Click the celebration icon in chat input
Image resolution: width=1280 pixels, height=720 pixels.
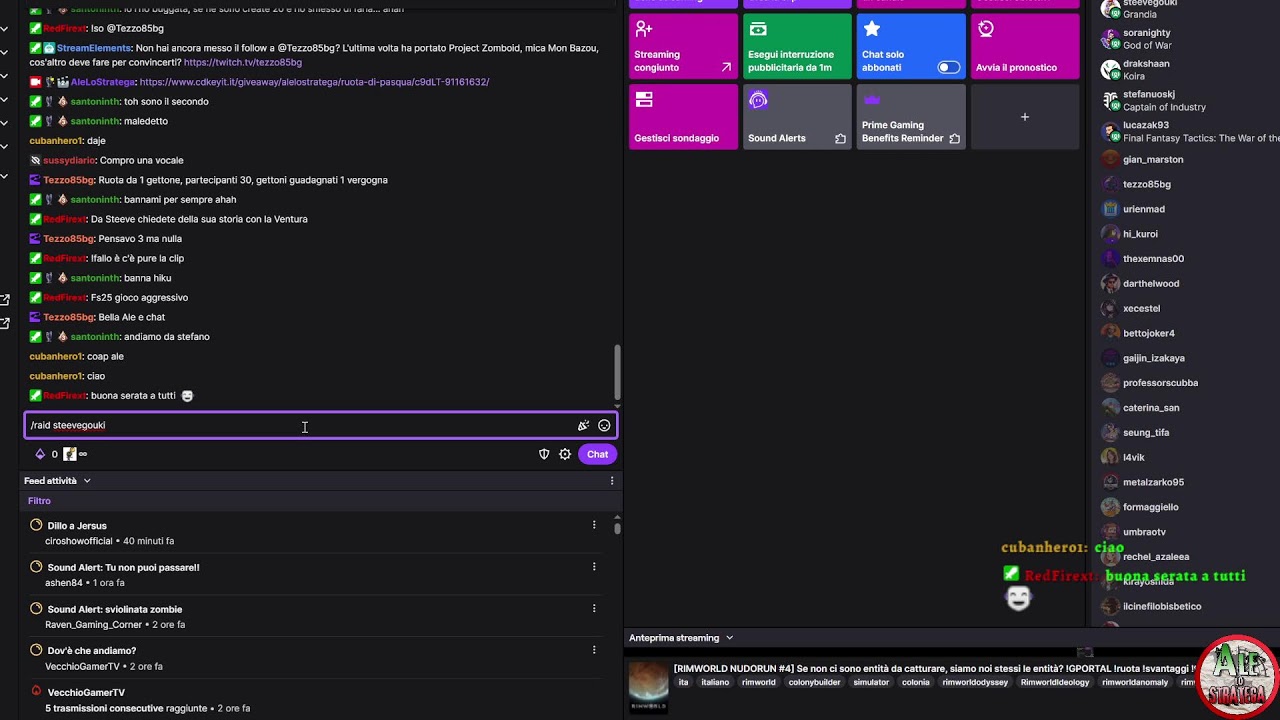point(583,425)
